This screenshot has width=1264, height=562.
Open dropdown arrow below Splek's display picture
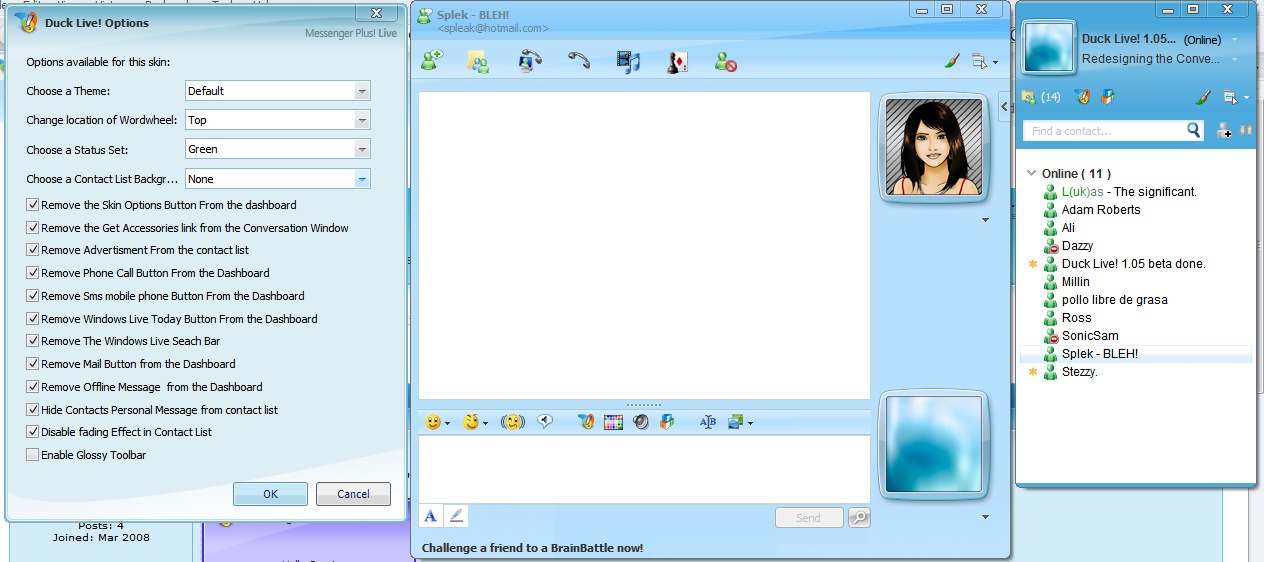click(x=985, y=219)
